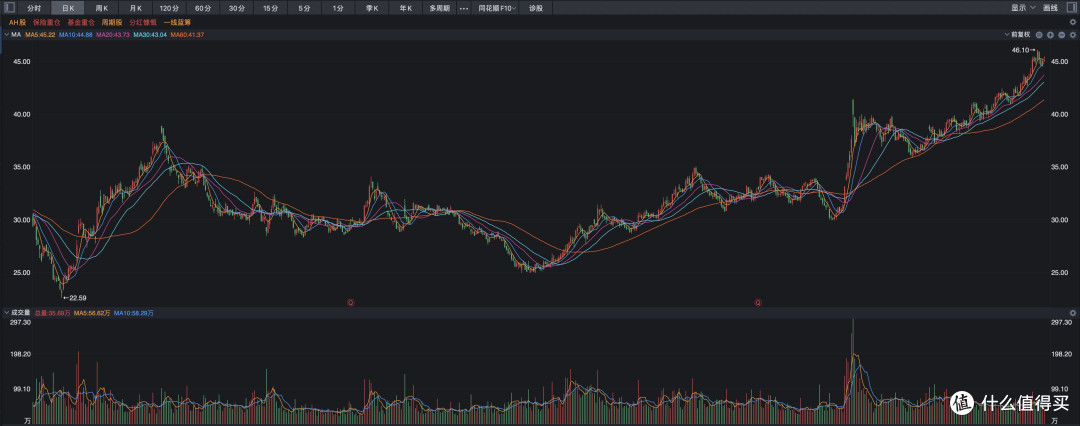
Task: Collapse the MA indicator chevron
Action: [x=6, y=34]
